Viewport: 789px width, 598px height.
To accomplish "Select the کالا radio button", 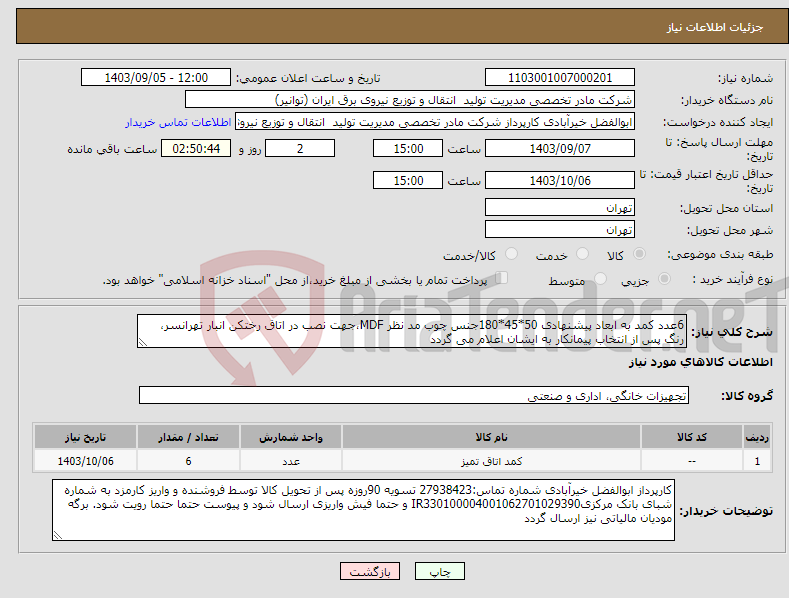I will point(640,254).
